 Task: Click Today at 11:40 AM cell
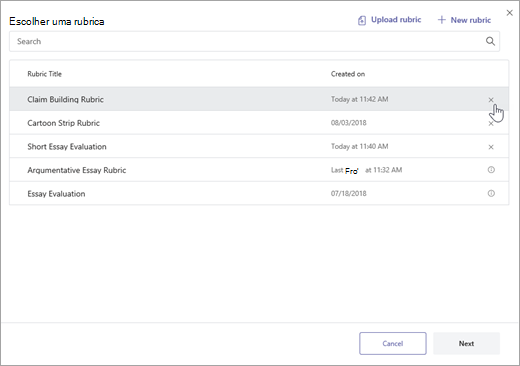coord(359,146)
